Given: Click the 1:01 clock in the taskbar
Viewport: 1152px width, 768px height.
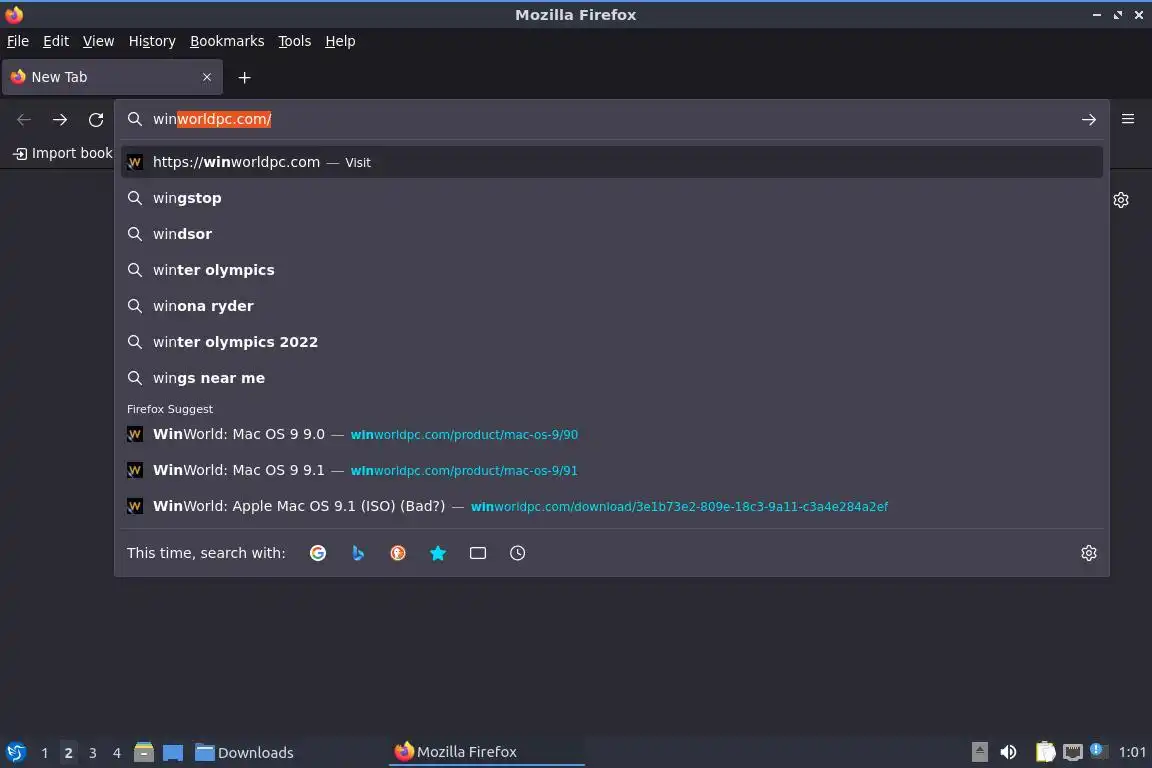Looking at the screenshot, I should point(1131,752).
